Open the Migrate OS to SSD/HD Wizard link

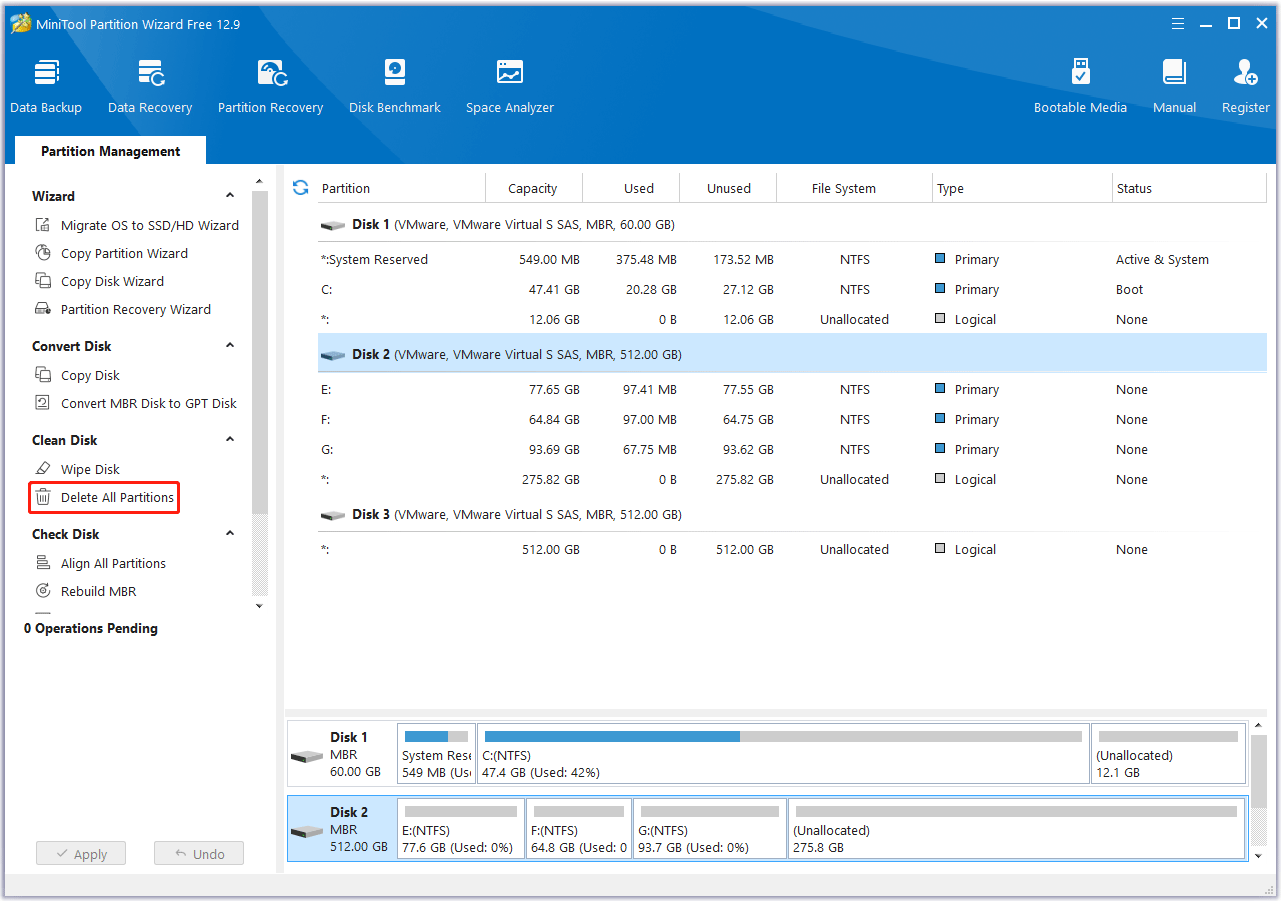[150, 225]
